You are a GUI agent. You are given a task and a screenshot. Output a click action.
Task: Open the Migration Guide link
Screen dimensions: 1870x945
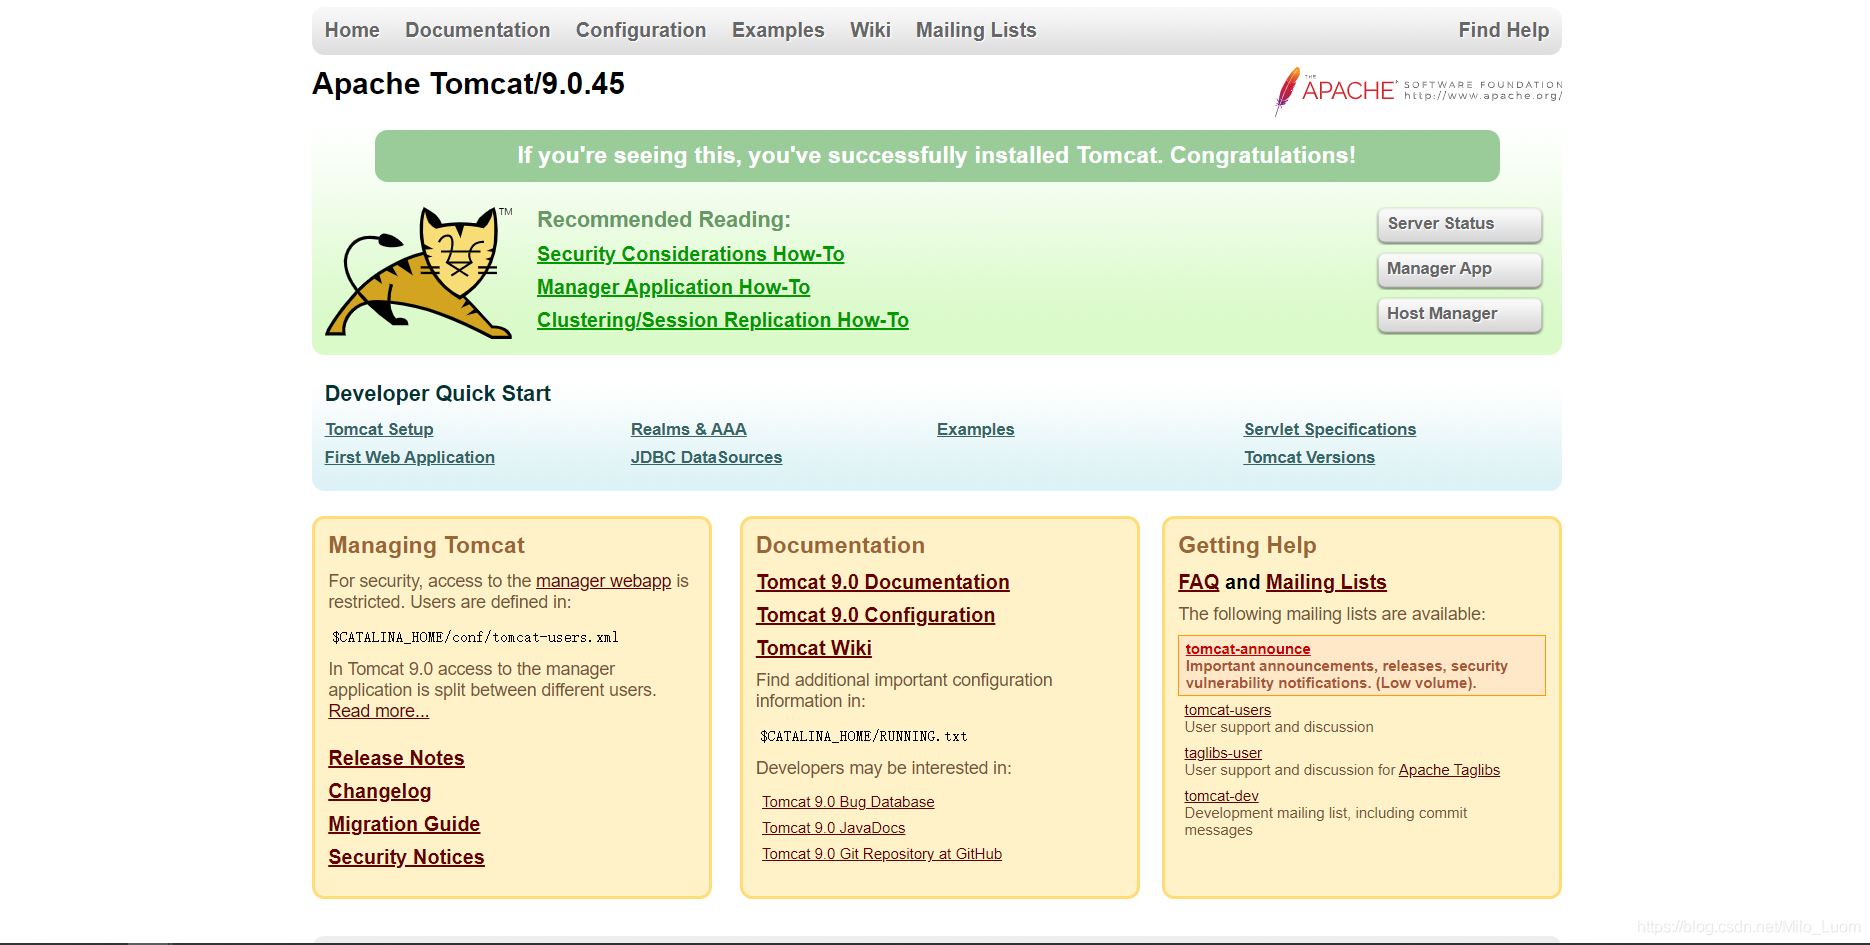click(404, 824)
